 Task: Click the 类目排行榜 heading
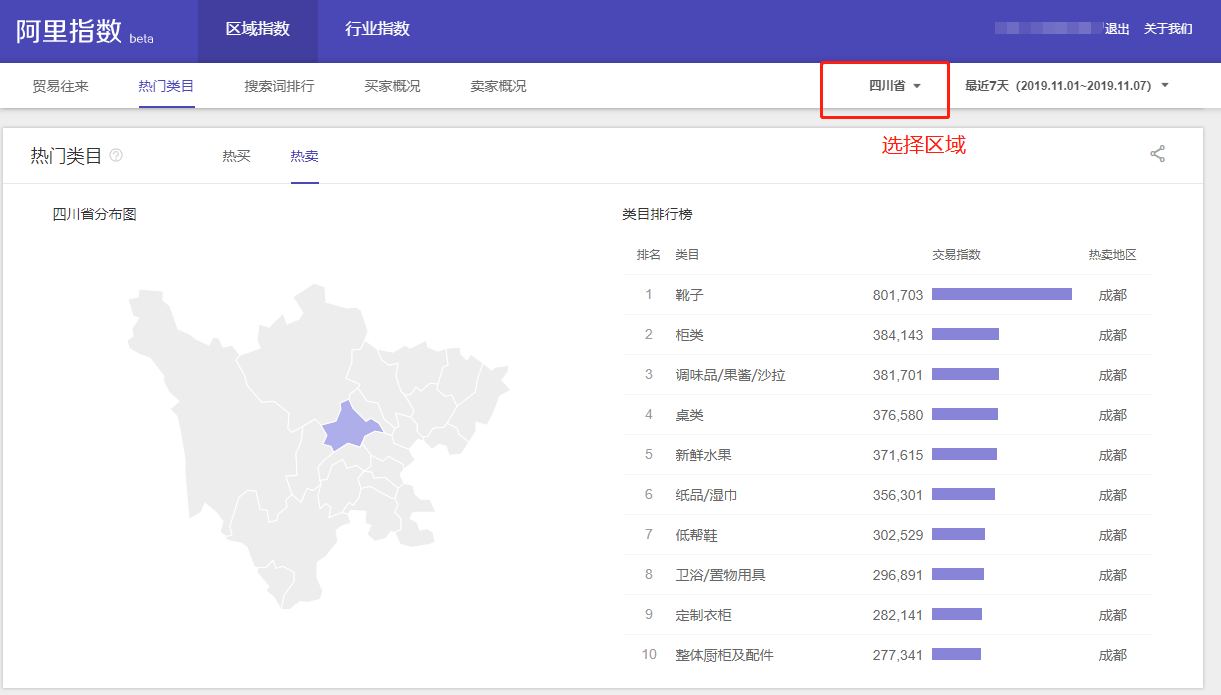click(657, 214)
